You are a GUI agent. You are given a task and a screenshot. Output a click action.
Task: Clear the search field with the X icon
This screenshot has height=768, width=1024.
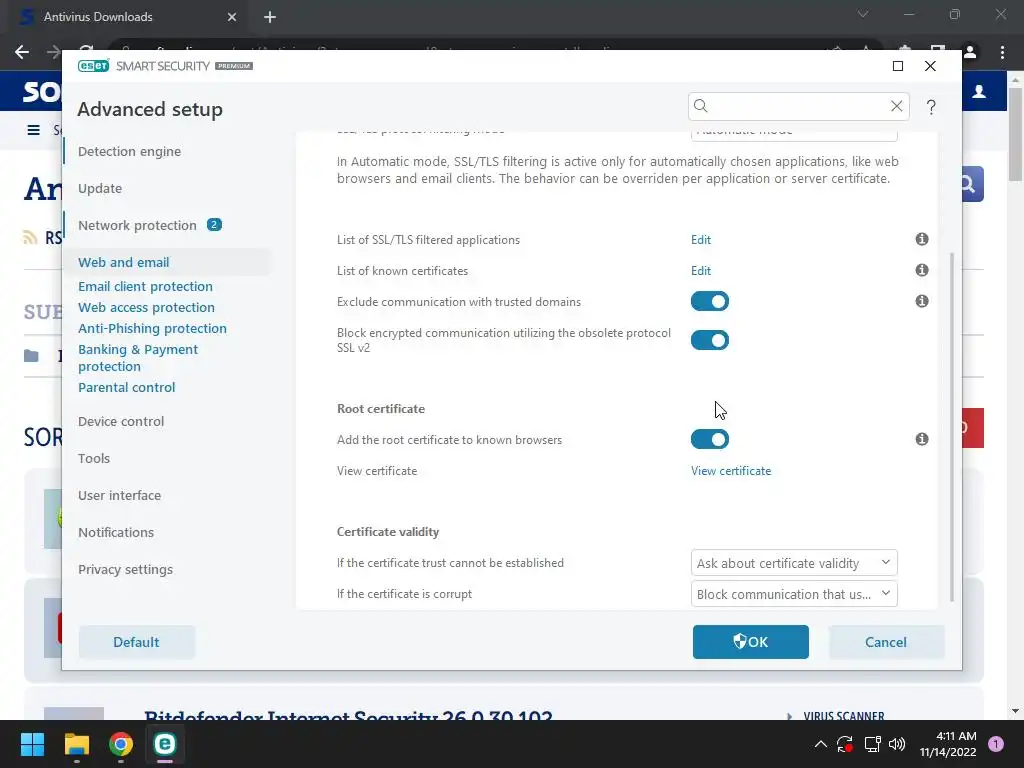[897, 106]
